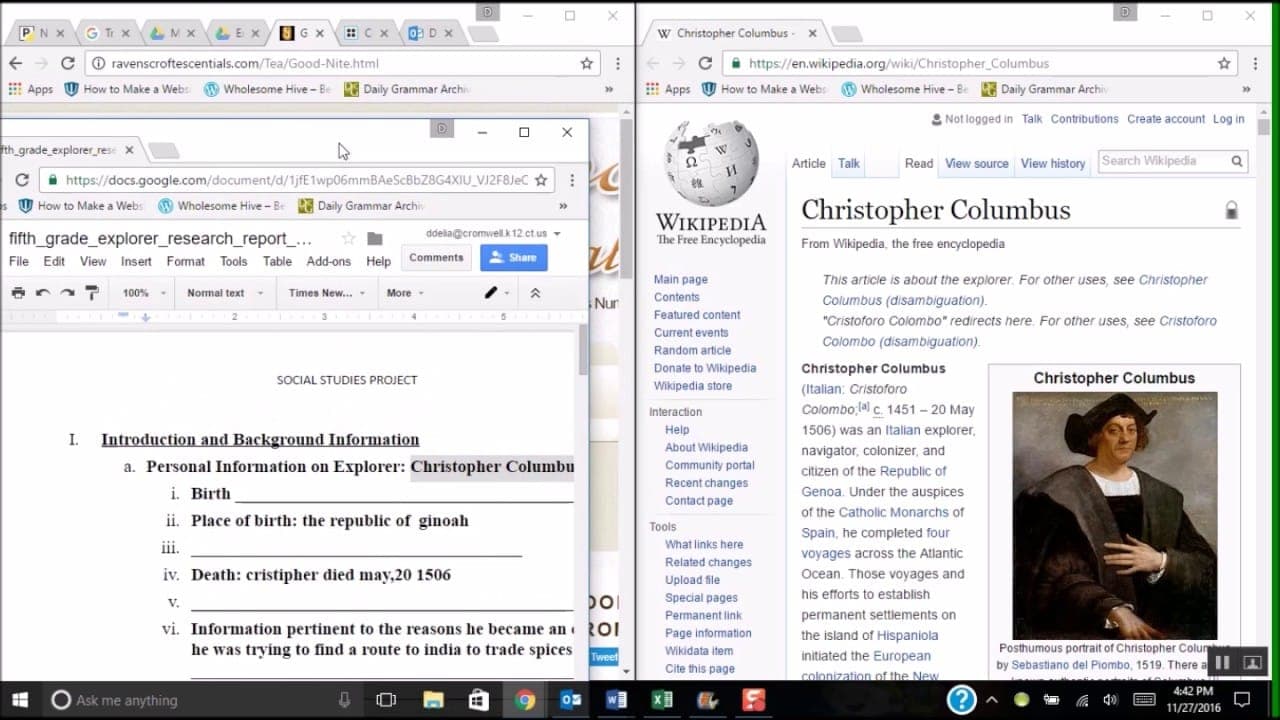
Task: Click the Wikipedia globe logo
Action: coord(711,164)
